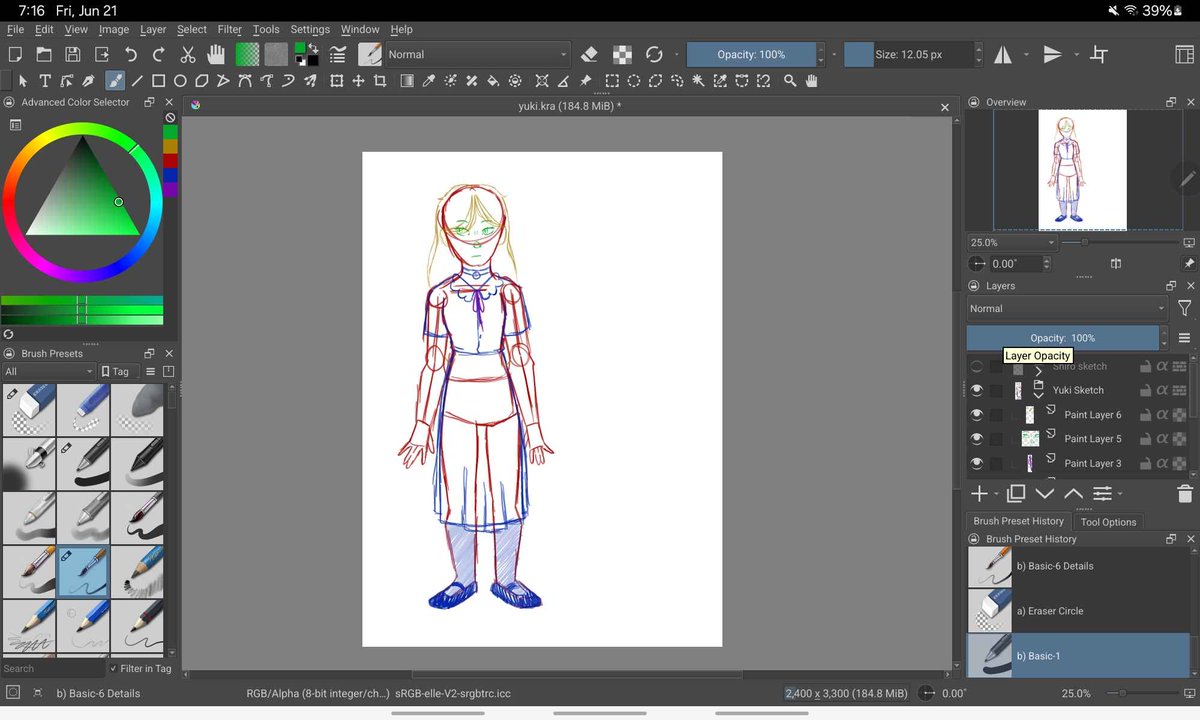Open the brush blending mode Normal dropdown

[x=477, y=55]
